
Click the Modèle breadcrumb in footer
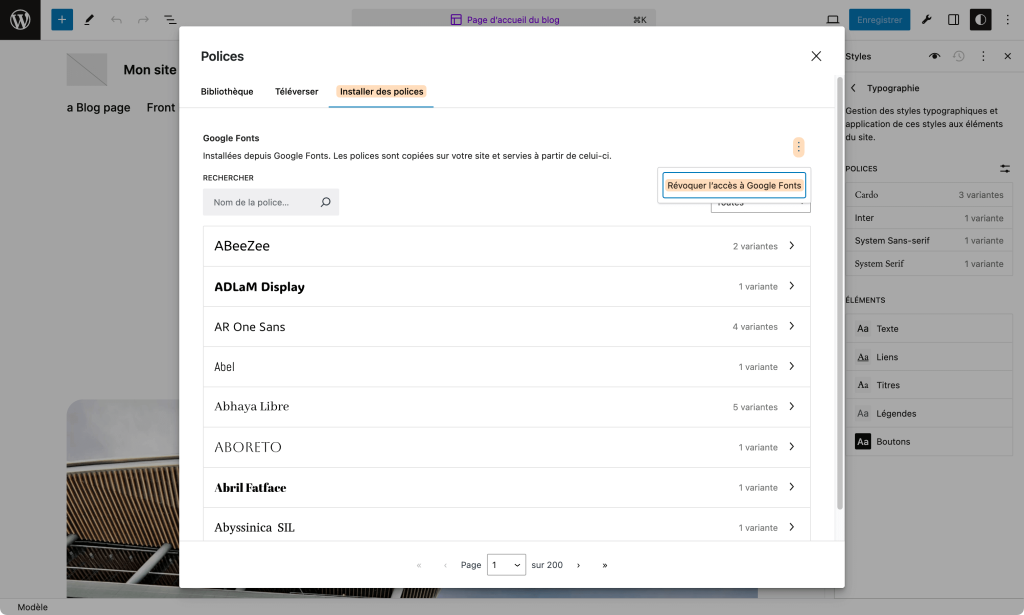pos(33,607)
